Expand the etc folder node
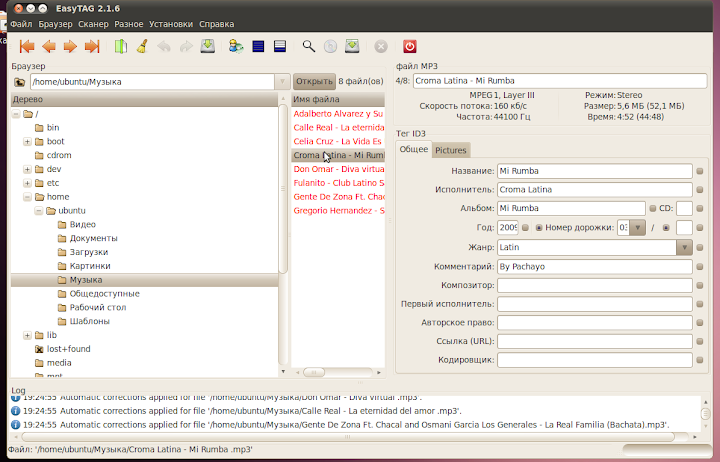Viewport: 720px width, 462px height. (x=28, y=183)
